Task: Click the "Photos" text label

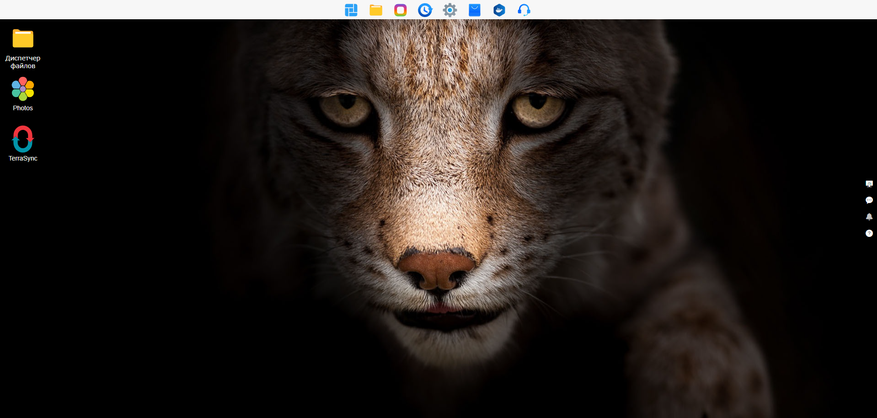Action: pyautogui.click(x=23, y=108)
